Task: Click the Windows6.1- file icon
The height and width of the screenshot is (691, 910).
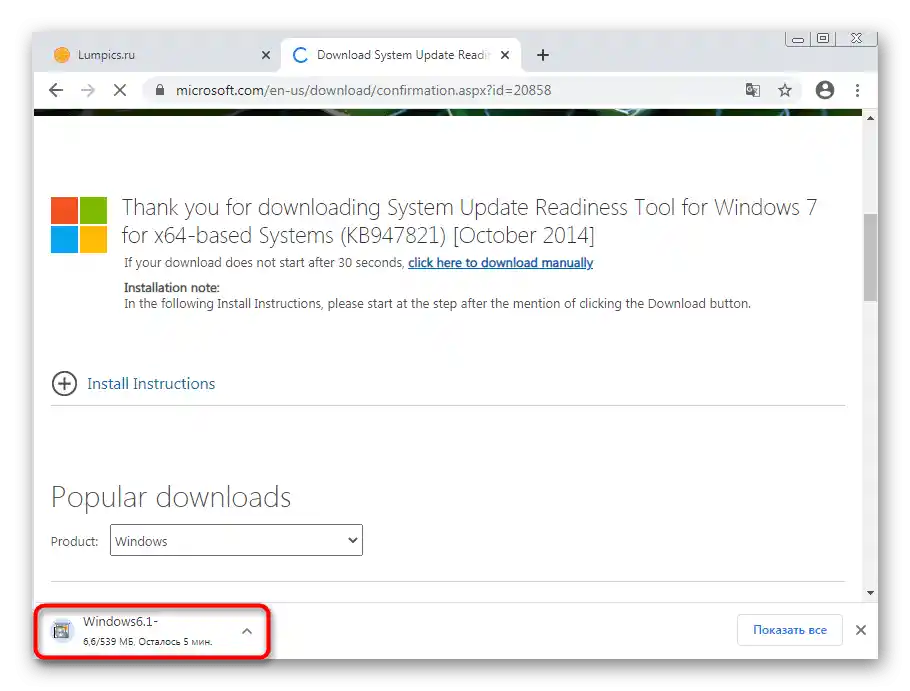Action: point(62,631)
